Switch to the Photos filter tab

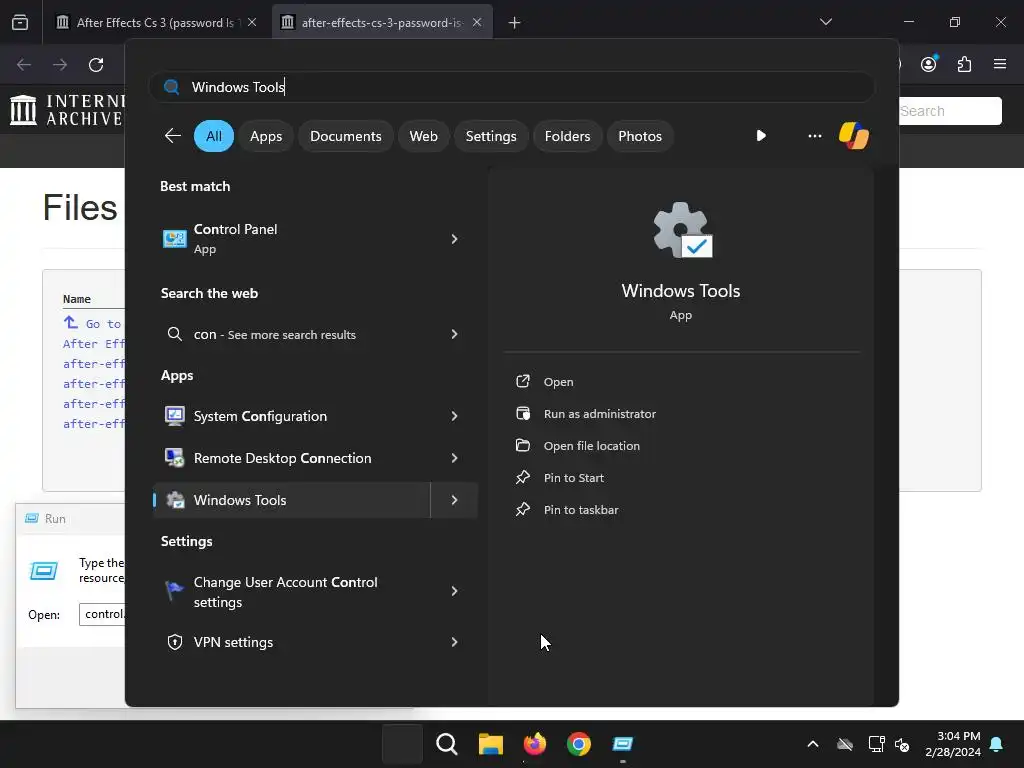639,136
